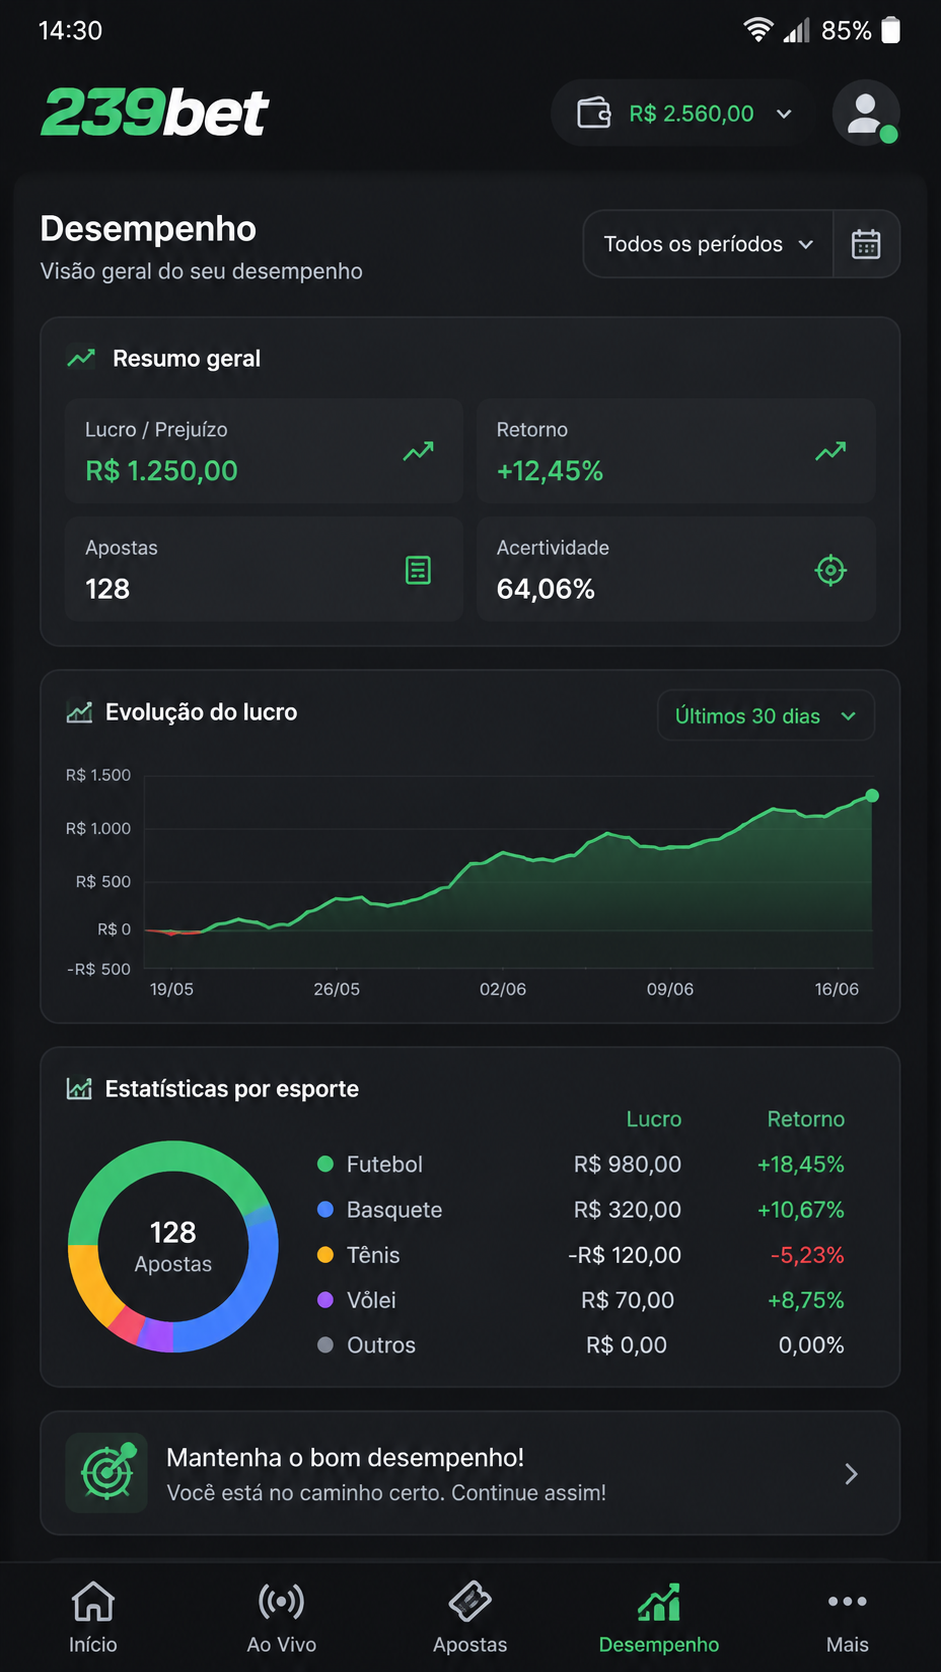Screen dimensions: 941x1672
Task: Select the Desempenho bottom tab
Action: [x=659, y=1617]
